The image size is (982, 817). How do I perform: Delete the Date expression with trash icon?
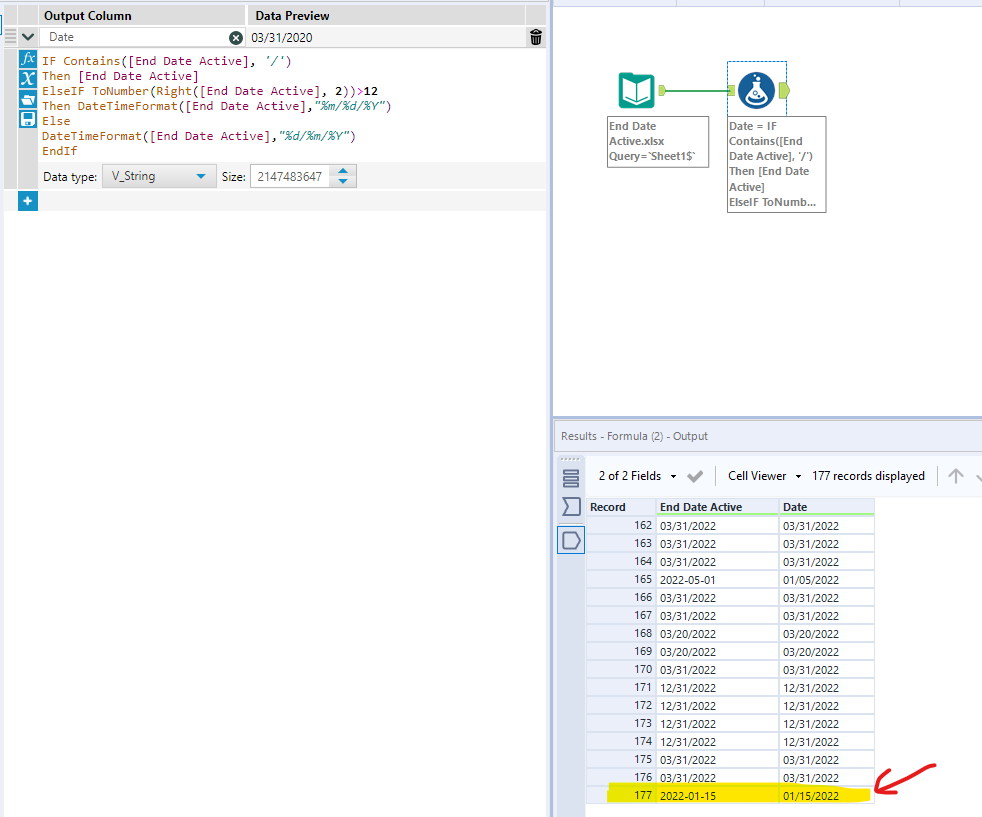pyautogui.click(x=536, y=37)
